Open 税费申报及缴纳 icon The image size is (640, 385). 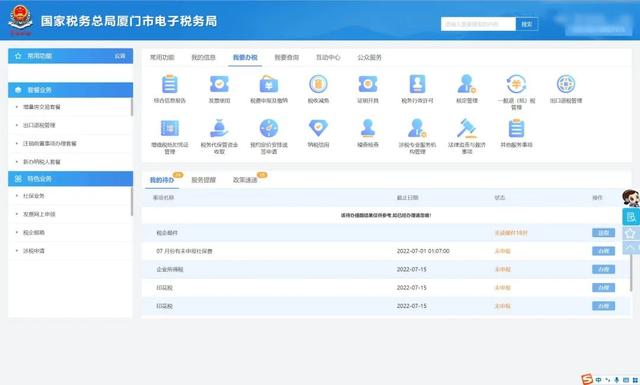(x=269, y=85)
